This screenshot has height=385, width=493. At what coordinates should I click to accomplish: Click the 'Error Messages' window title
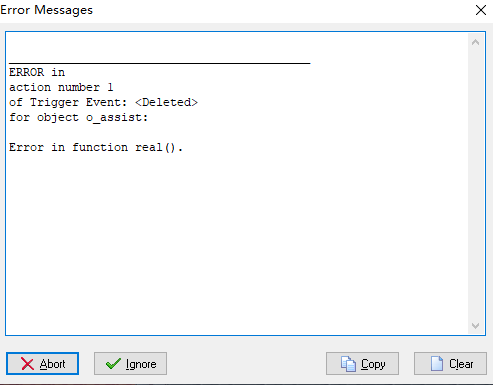click(47, 10)
